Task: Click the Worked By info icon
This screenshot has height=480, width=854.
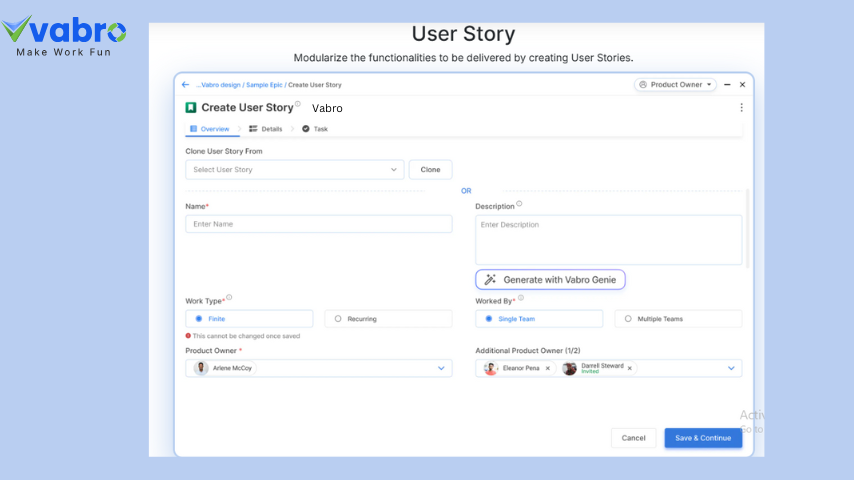Action: click(521, 297)
